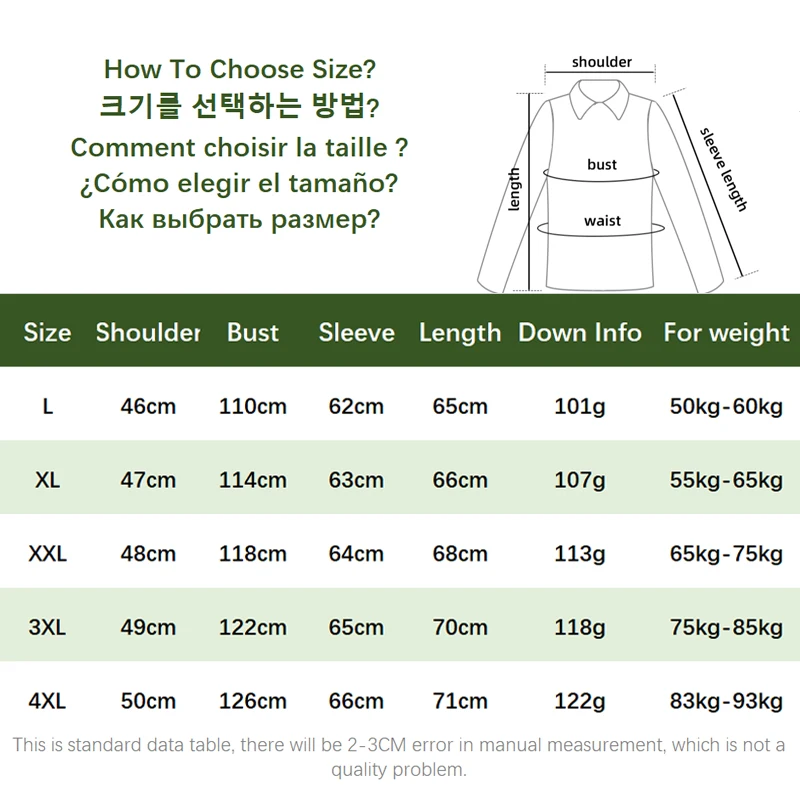The width and height of the screenshot is (800, 800).
Task: Select the Down Info column header
Action: 580,332
